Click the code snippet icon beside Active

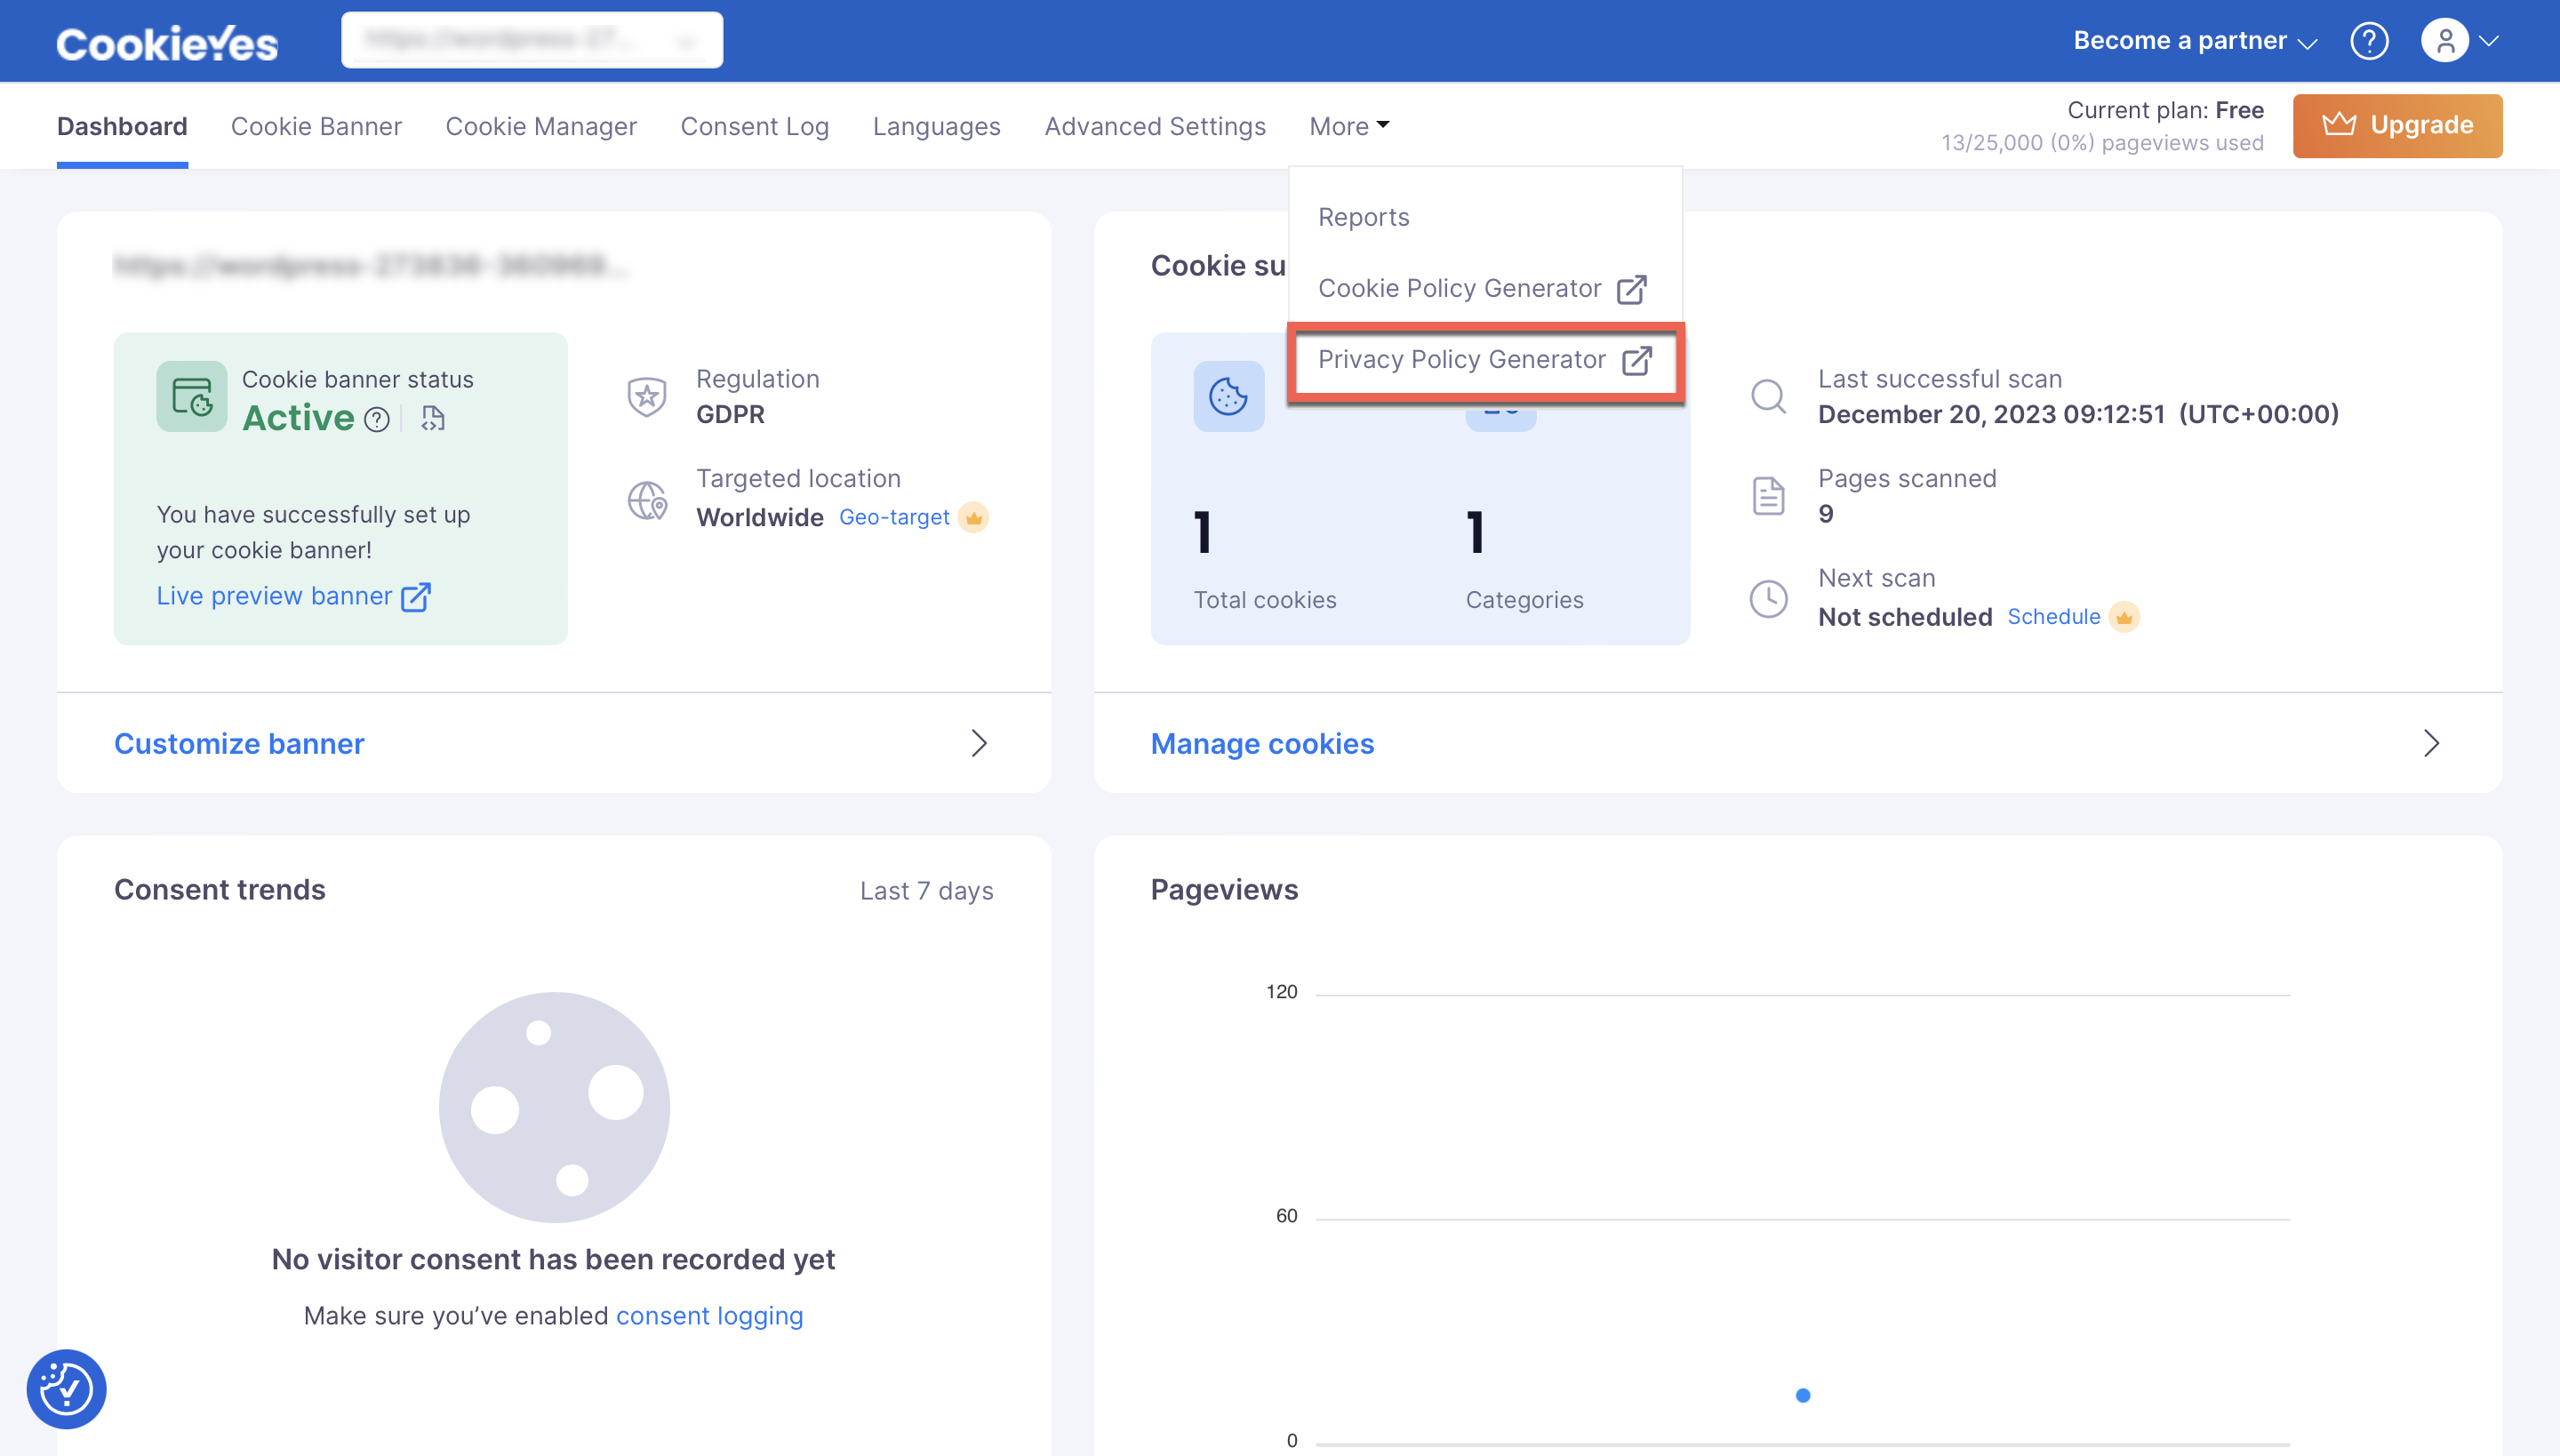pyautogui.click(x=433, y=418)
